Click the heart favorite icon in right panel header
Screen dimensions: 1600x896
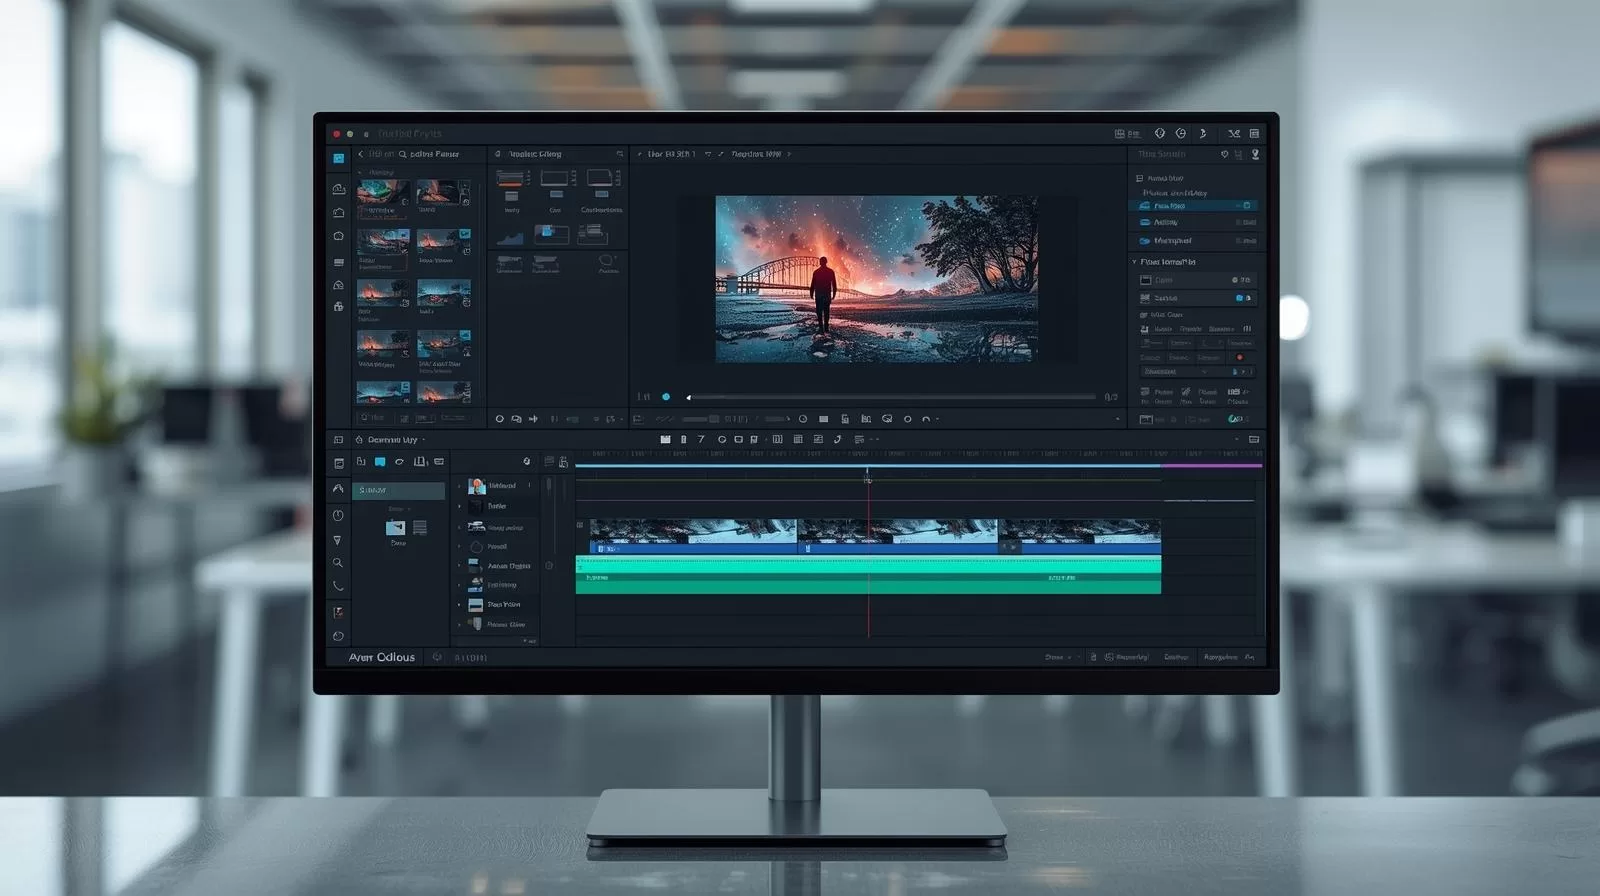[x=1224, y=154]
